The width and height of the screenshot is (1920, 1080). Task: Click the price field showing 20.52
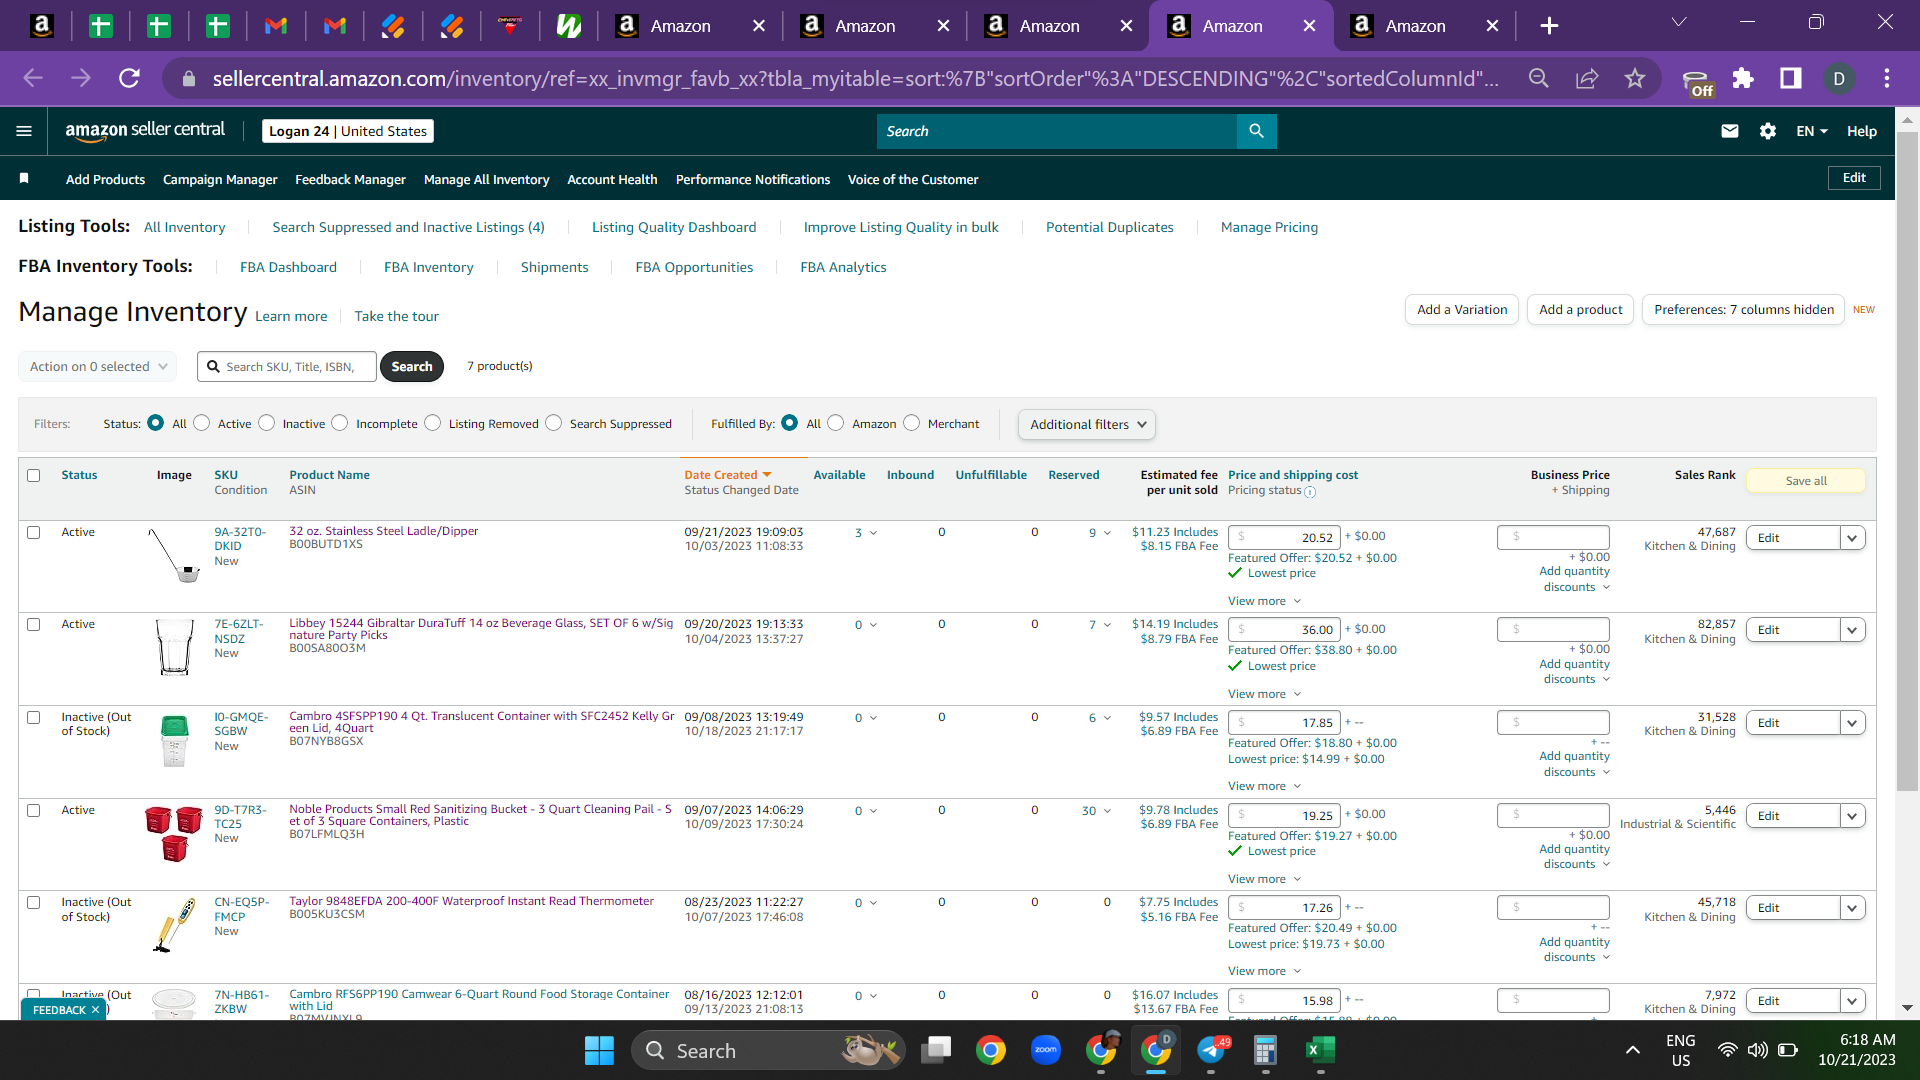[1284, 538]
